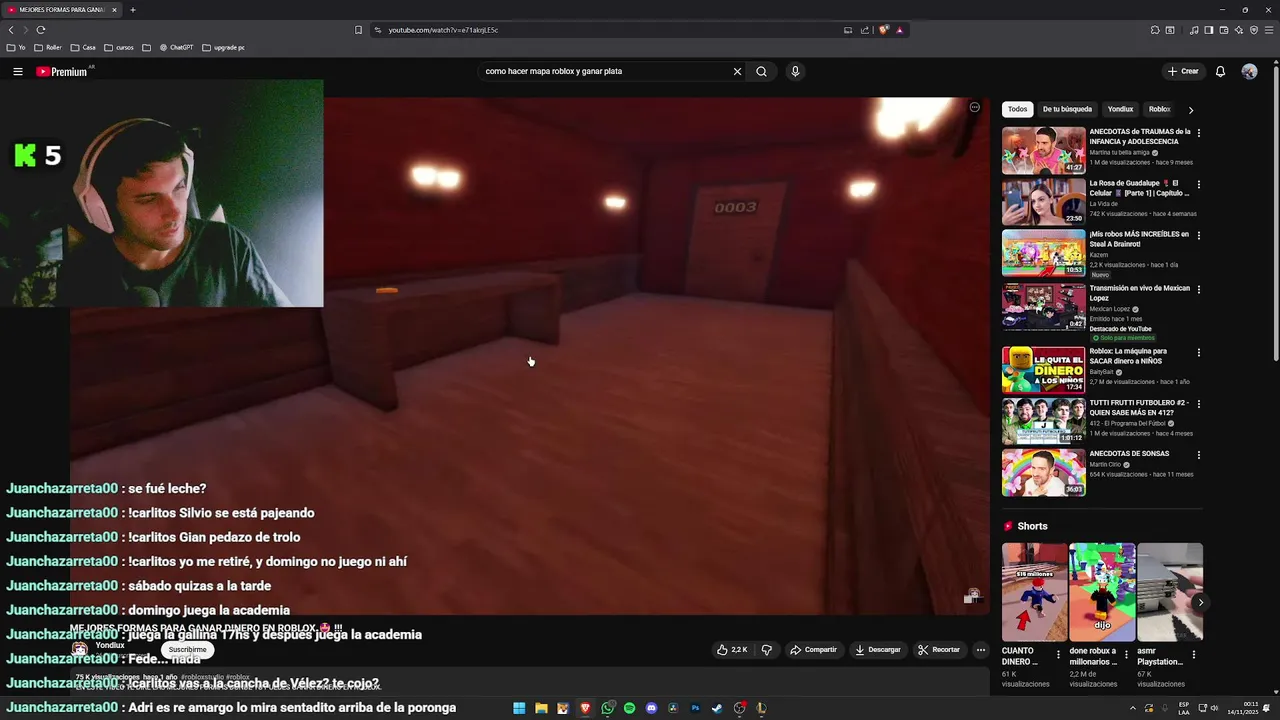Open File Explorer from taskbar
1280x720 pixels.
pyautogui.click(x=541, y=708)
